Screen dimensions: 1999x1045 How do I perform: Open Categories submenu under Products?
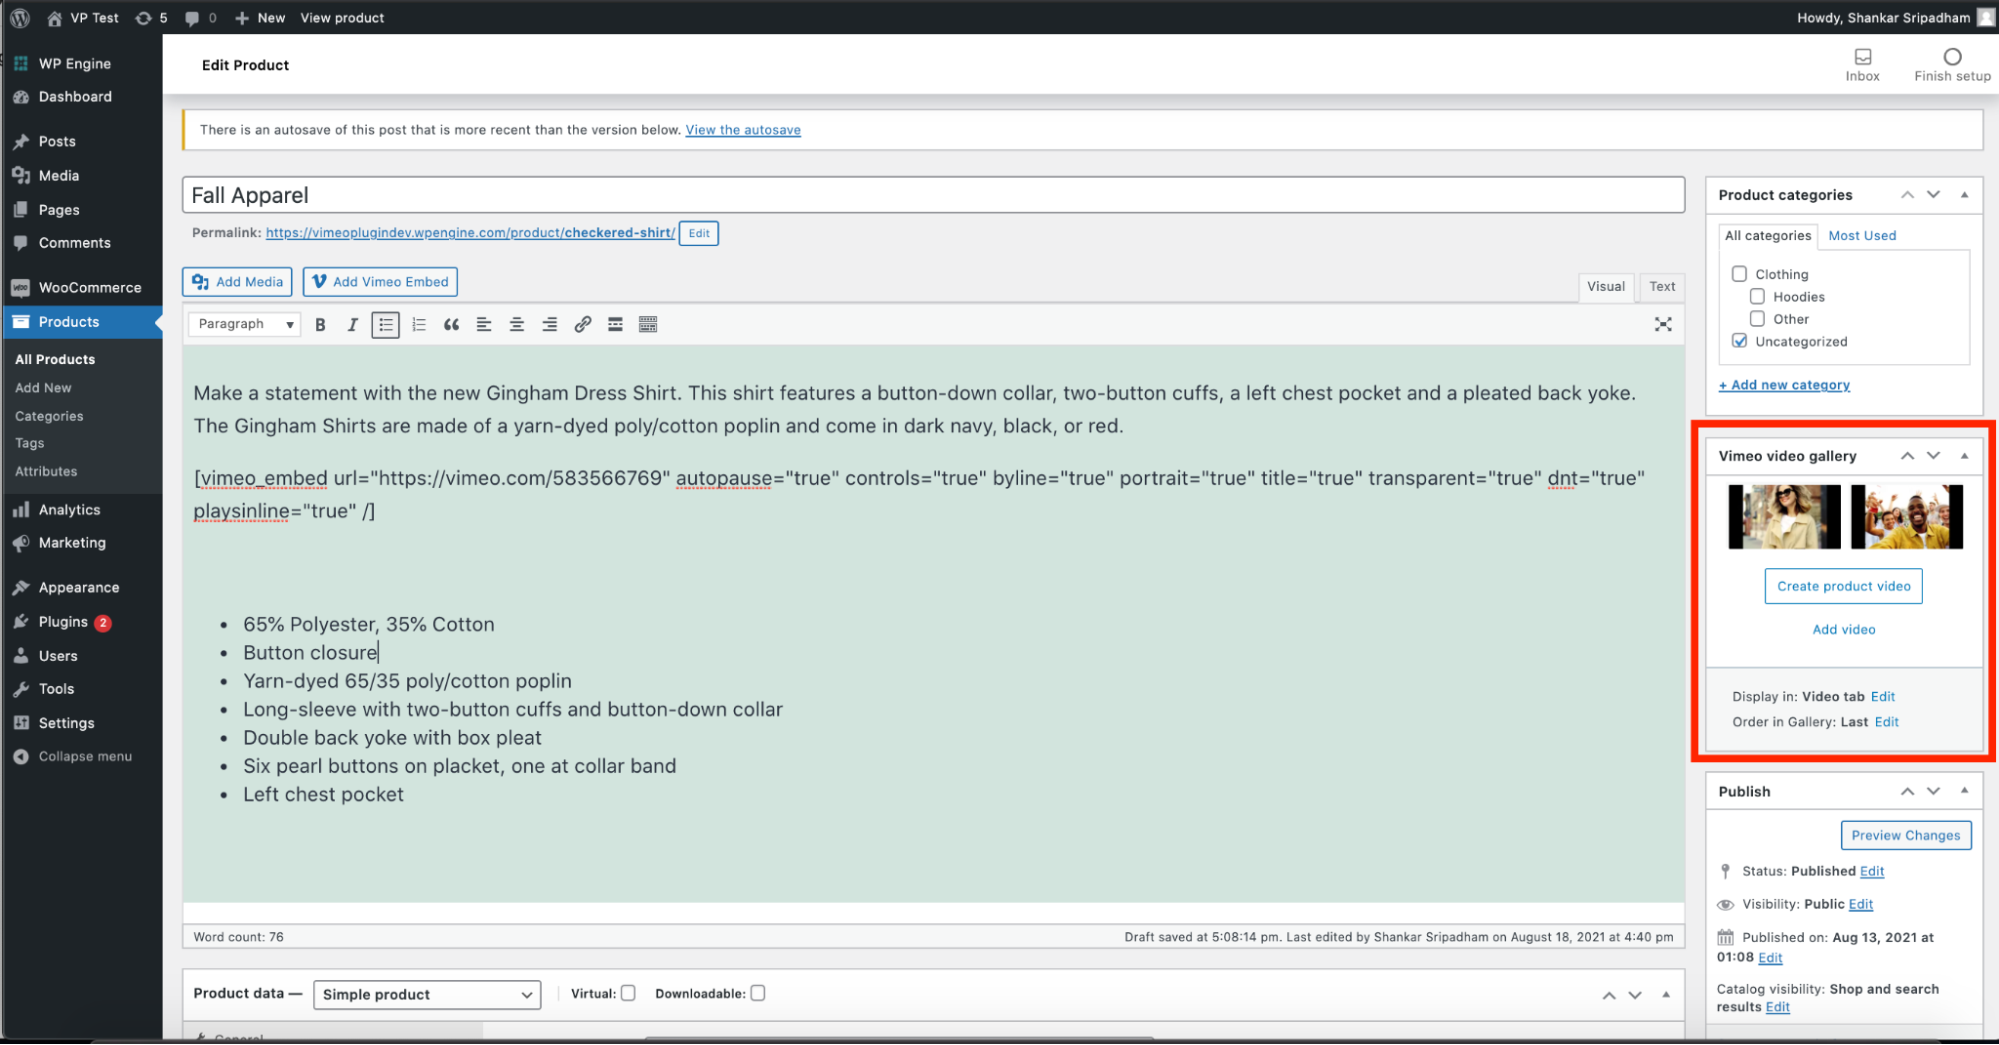(49, 416)
